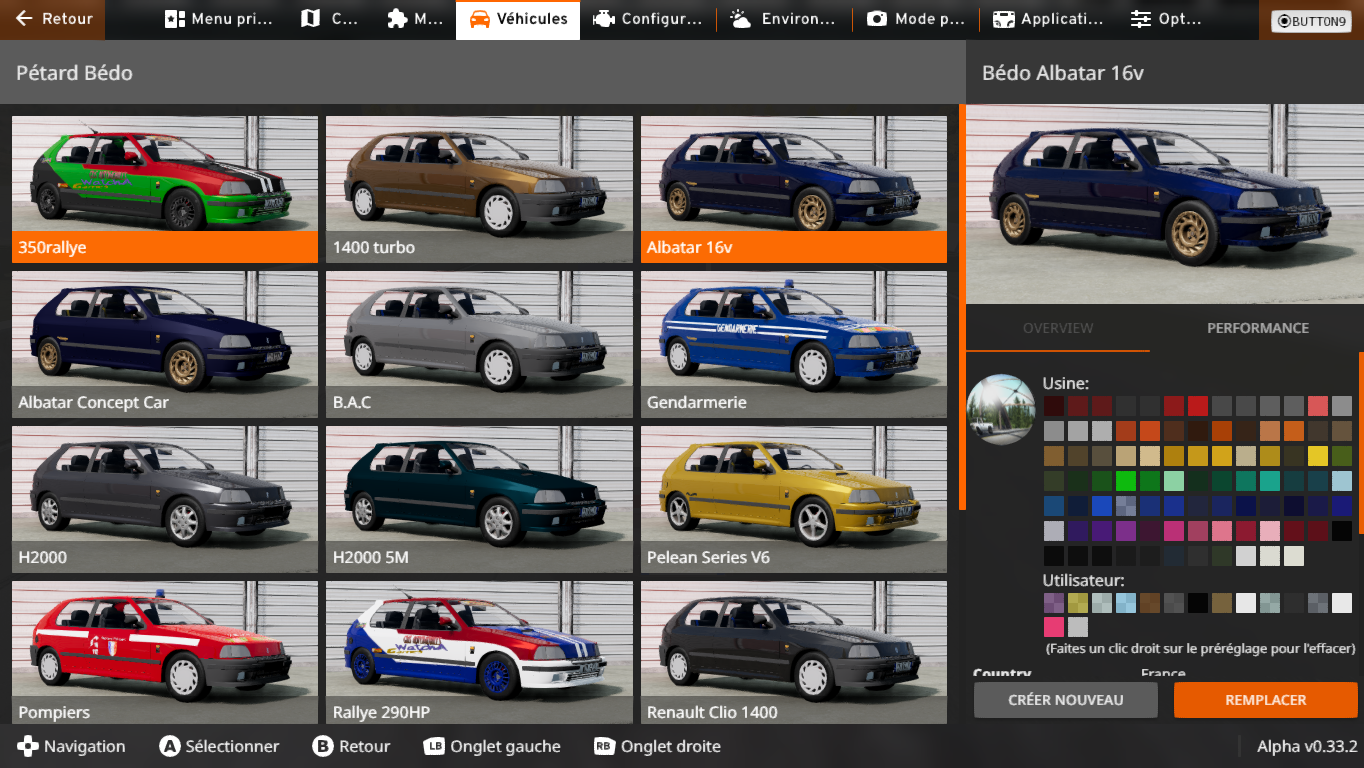Choose the 1400 turbo configuration

point(479,189)
